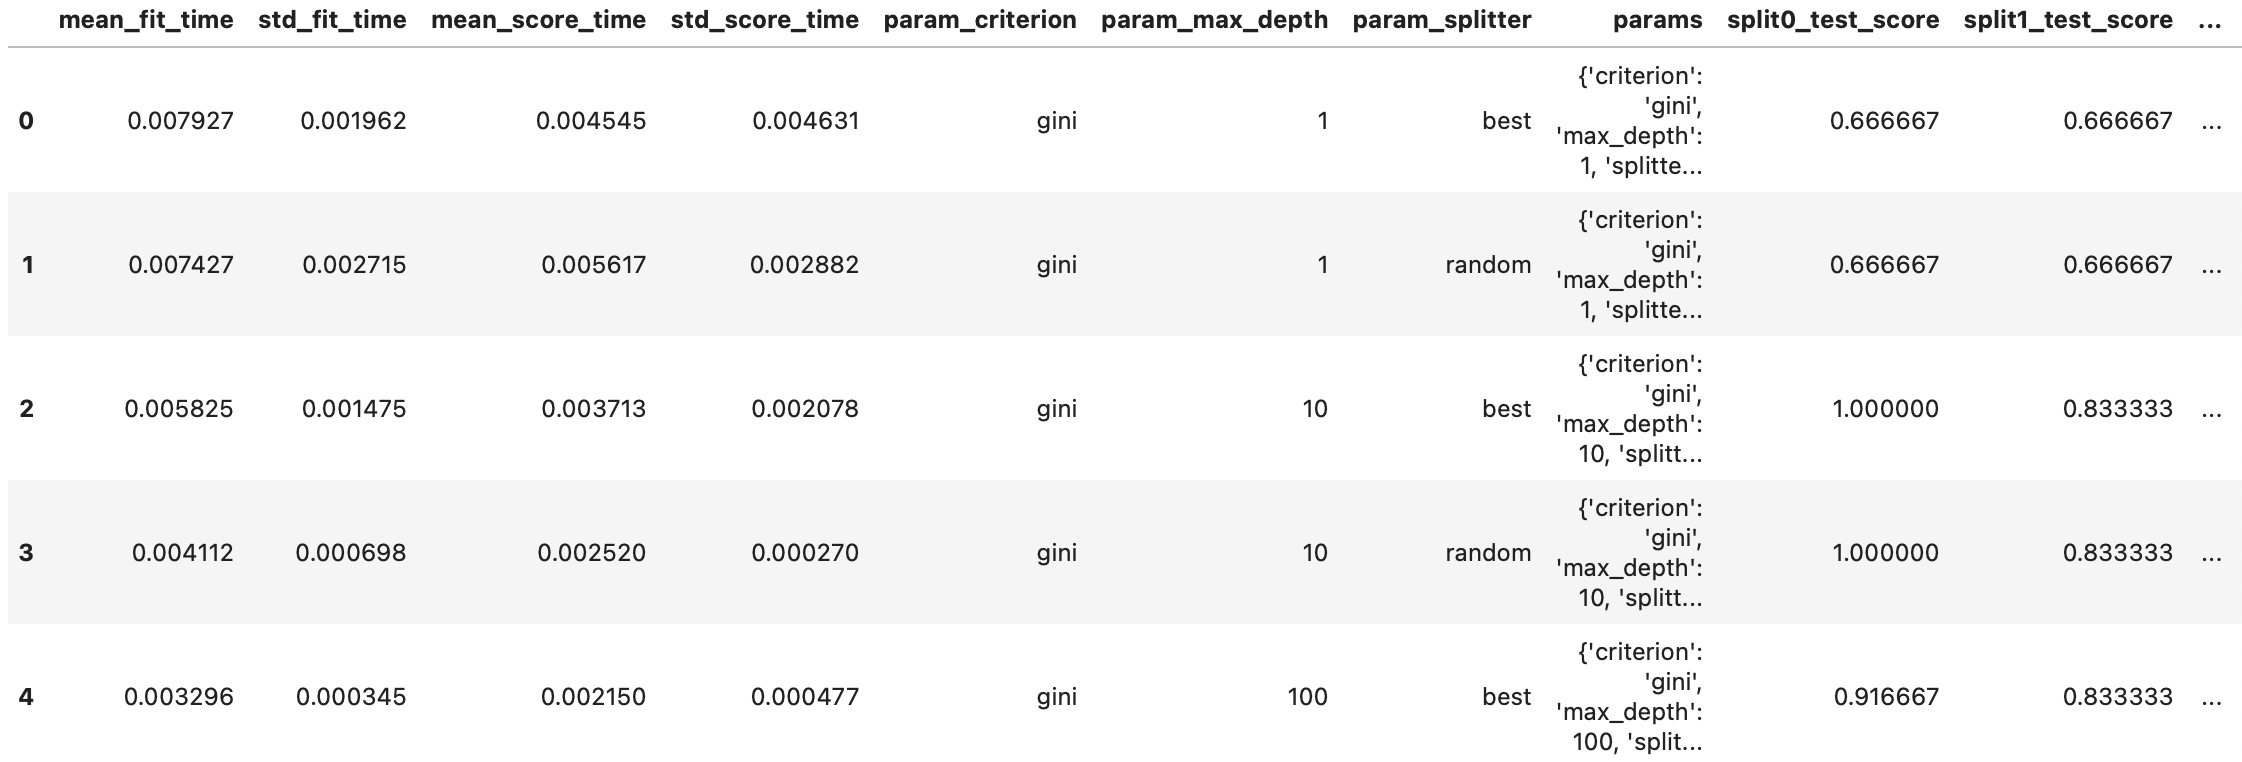
Task: Select the std_score_time column header
Action: coord(764,20)
